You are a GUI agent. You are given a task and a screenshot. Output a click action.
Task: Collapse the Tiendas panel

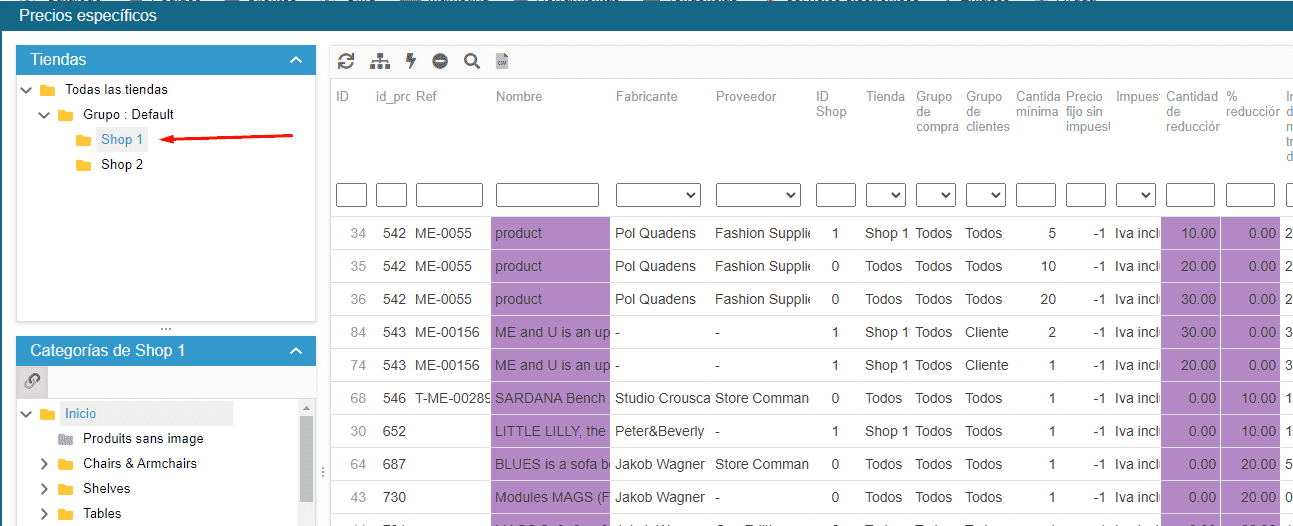click(x=295, y=60)
